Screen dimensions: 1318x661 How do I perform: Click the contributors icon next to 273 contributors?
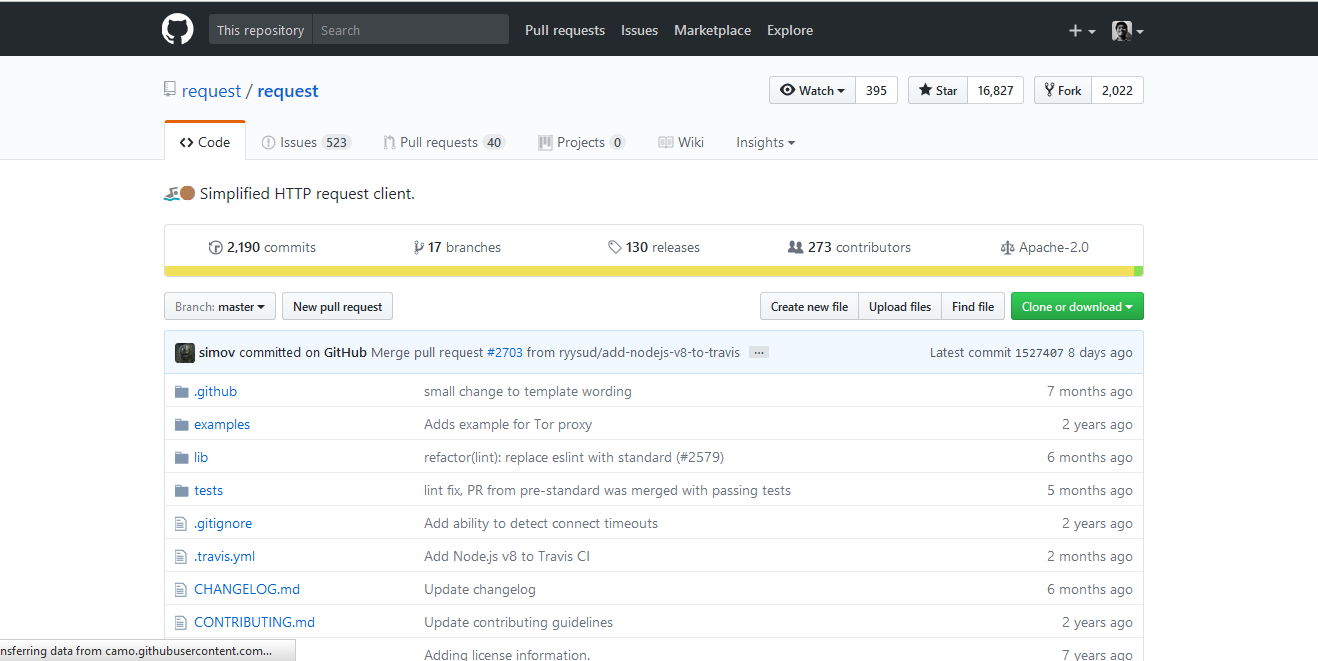point(795,247)
